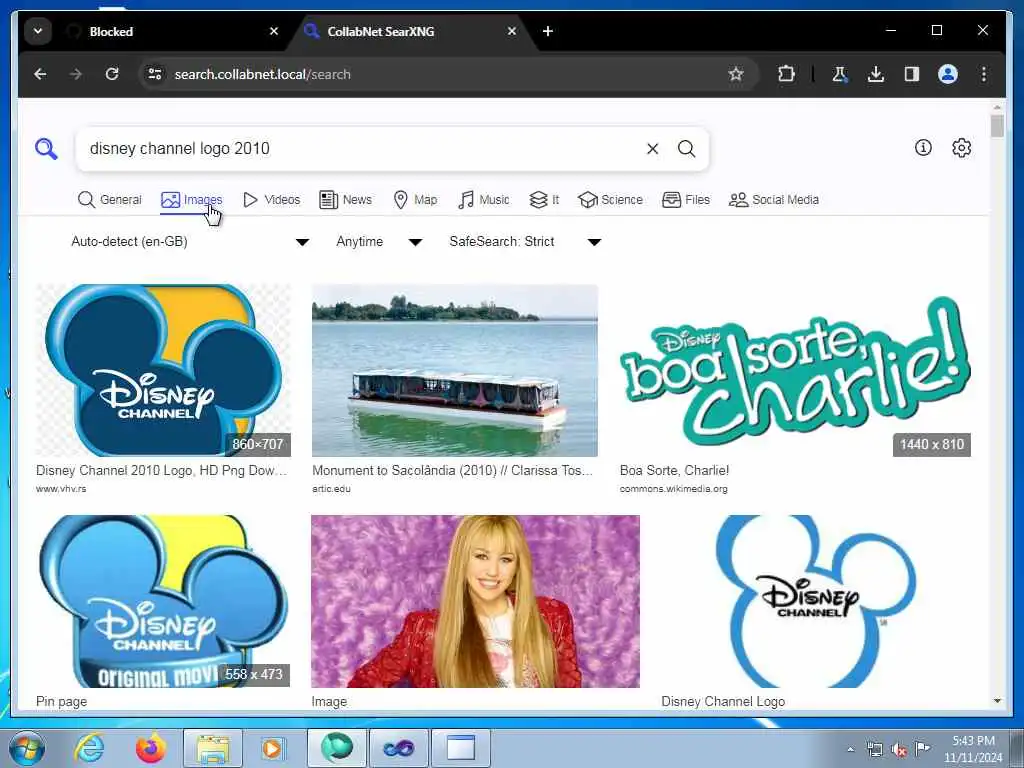
Task: Click the 'Monument to Sacolândia (2010)' title
Action: [x=453, y=470]
